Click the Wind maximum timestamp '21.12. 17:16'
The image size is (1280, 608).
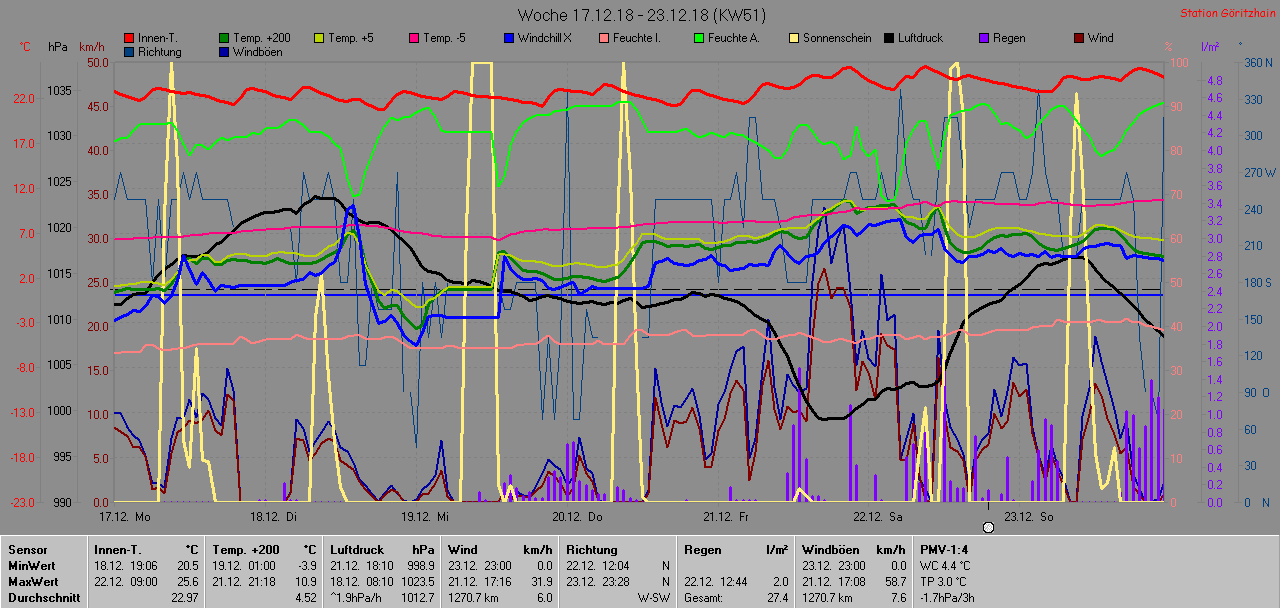[x=480, y=581]
